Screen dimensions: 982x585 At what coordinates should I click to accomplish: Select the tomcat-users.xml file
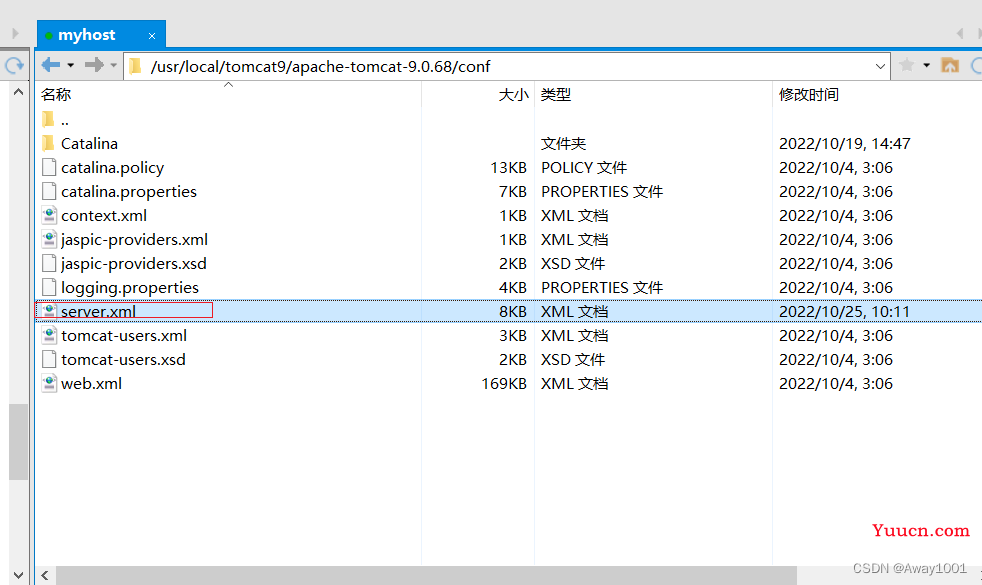(124, 335)
